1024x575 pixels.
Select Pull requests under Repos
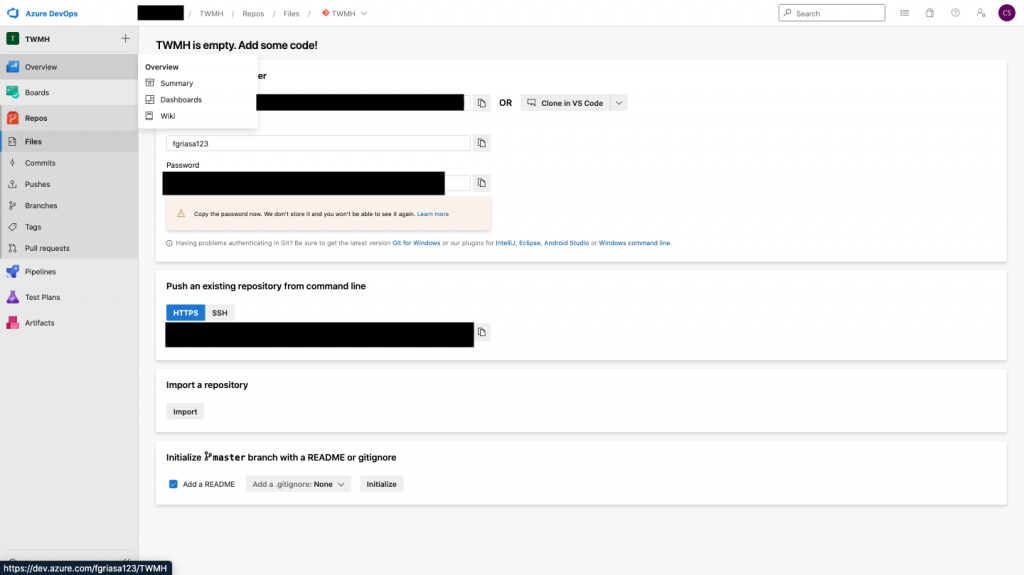[69, 248]
